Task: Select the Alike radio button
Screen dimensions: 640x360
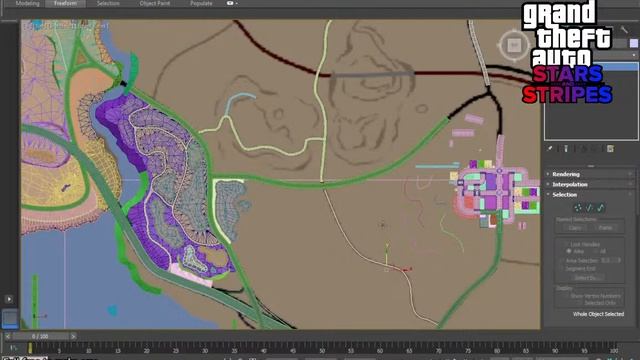Action: tap(568, 251)
